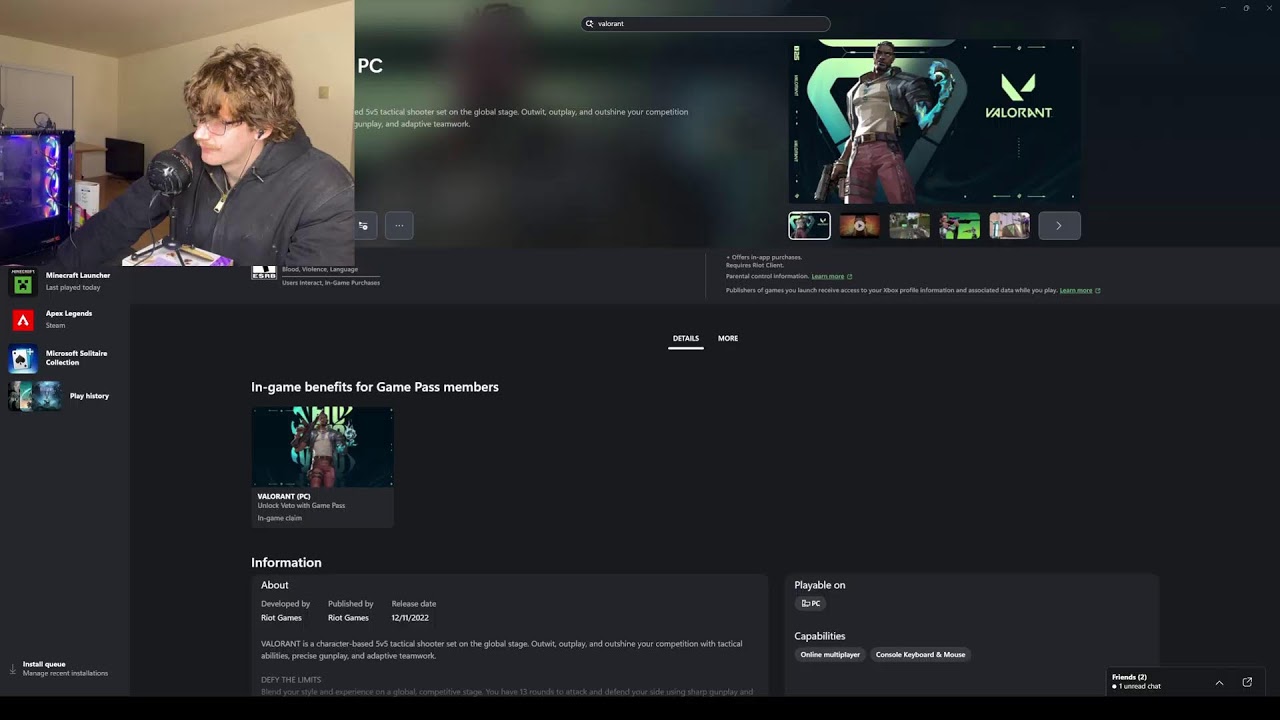
Task: Click the Information section heading
Action: 286,563
